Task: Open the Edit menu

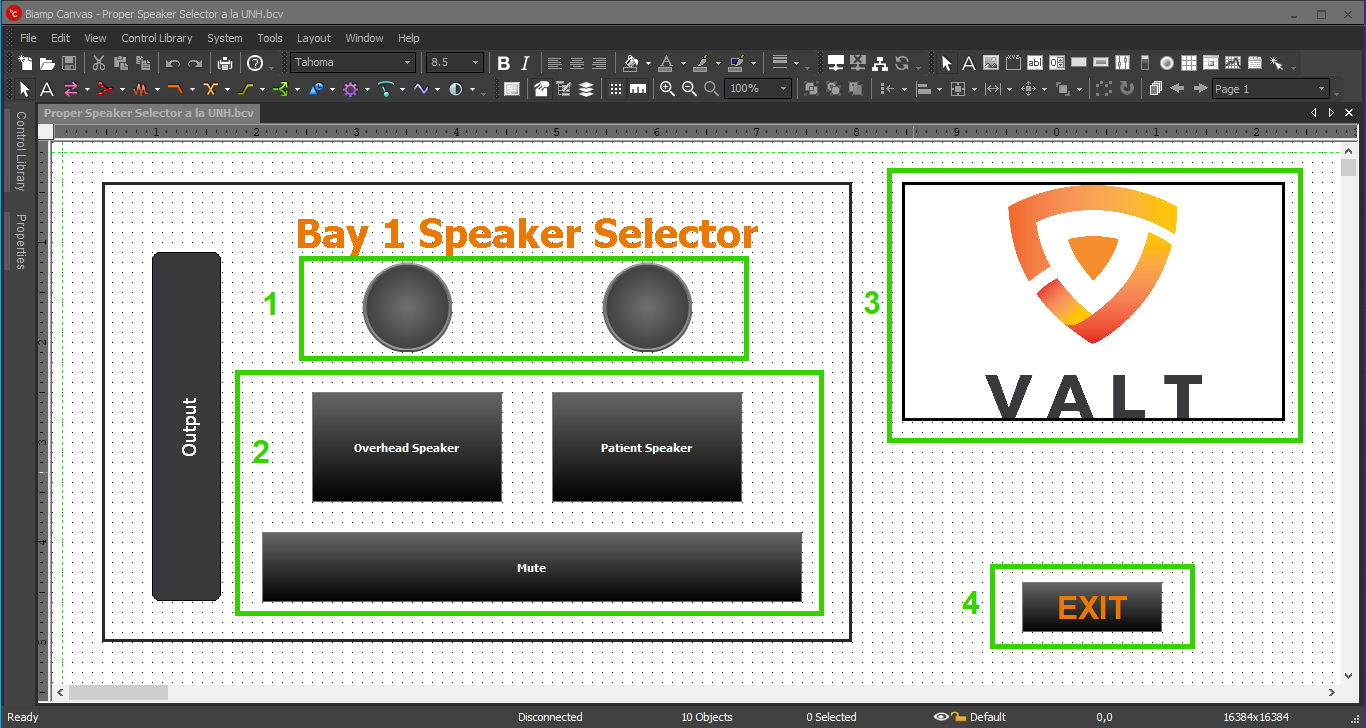Action: [60, 38]
